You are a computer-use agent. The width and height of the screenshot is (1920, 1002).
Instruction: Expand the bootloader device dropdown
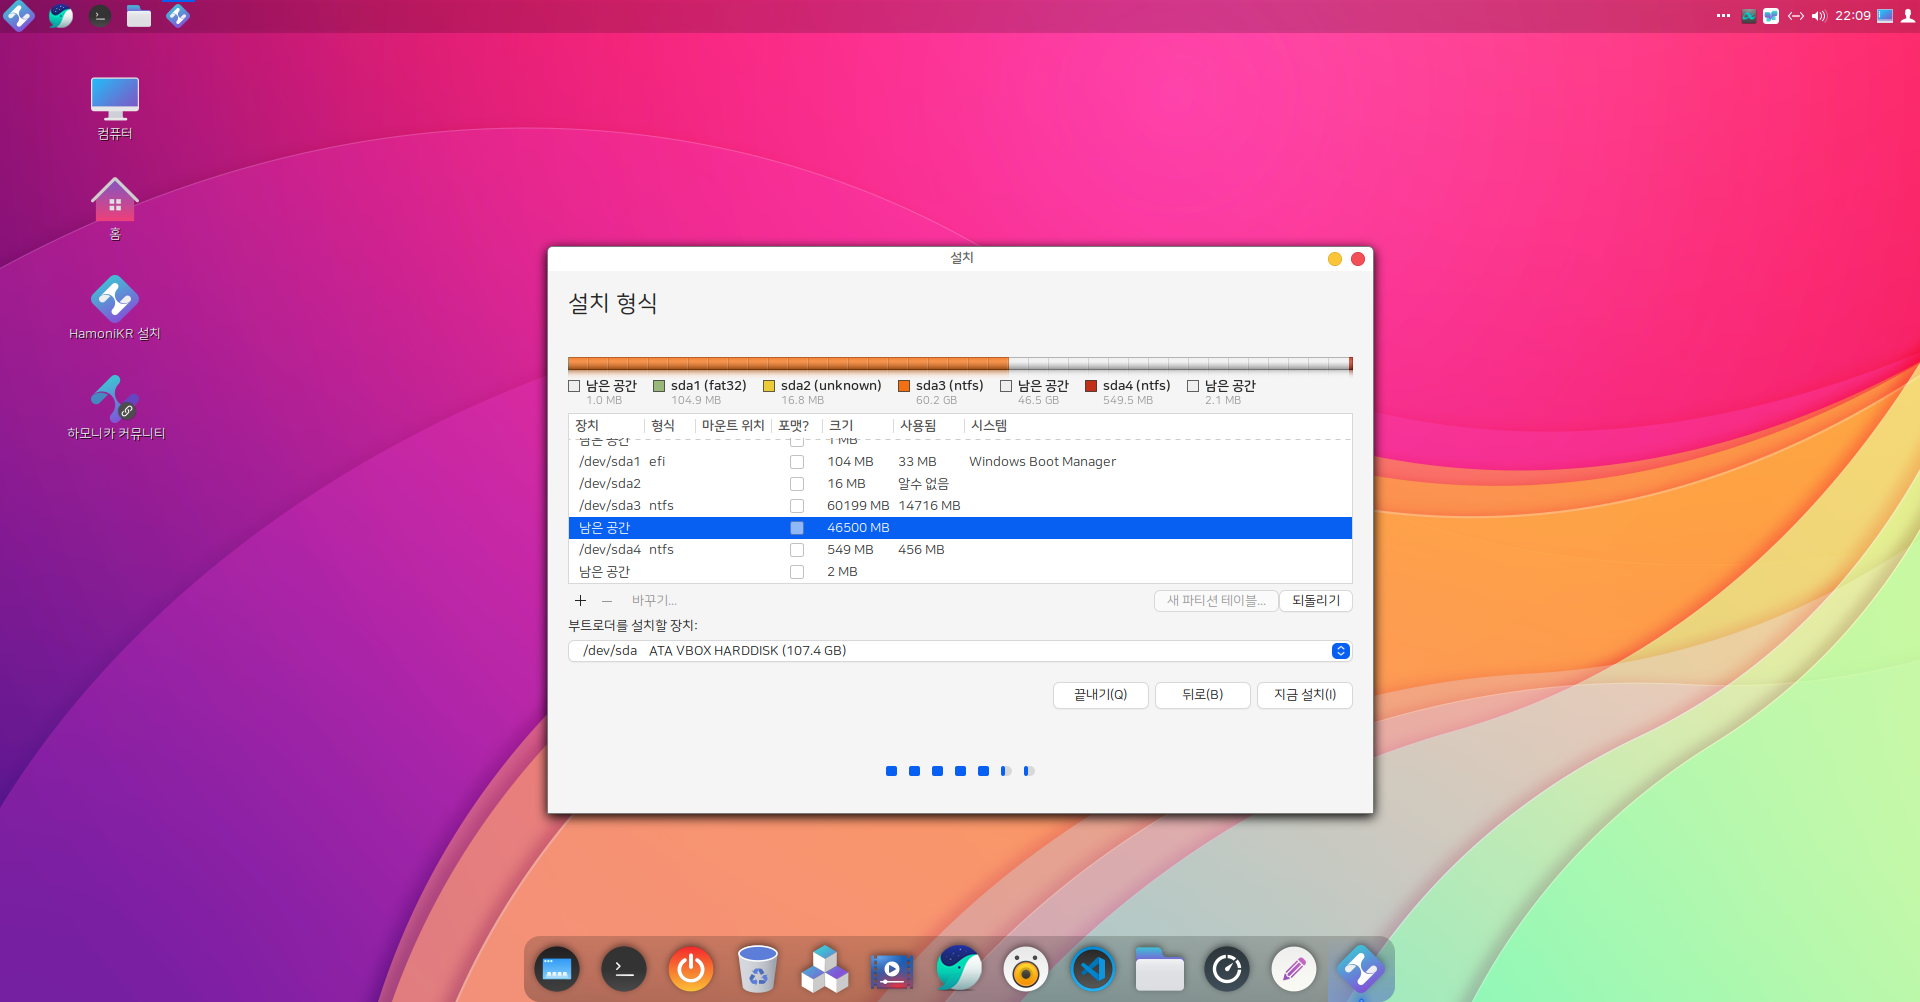pos(1340,651)
